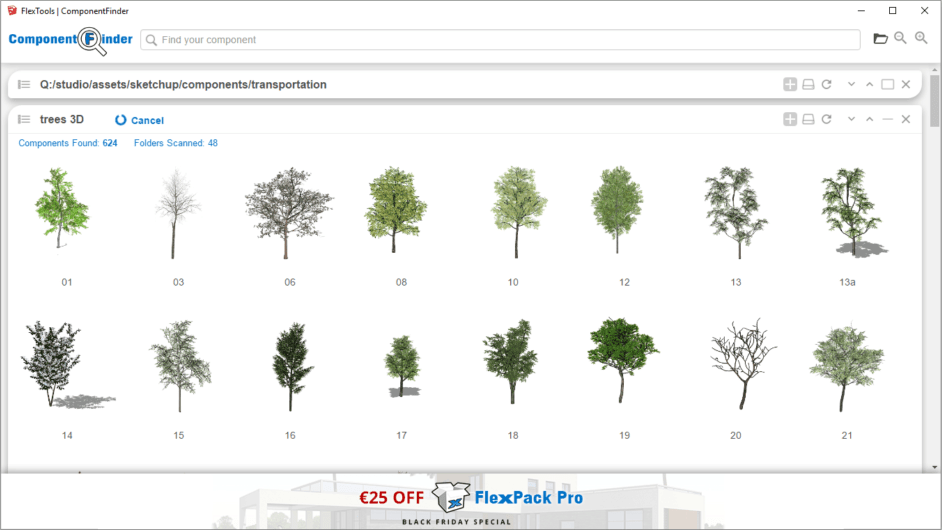942x530 pixels.
Task: Click plus icon in transportation panel header
Action: [790, 85]
